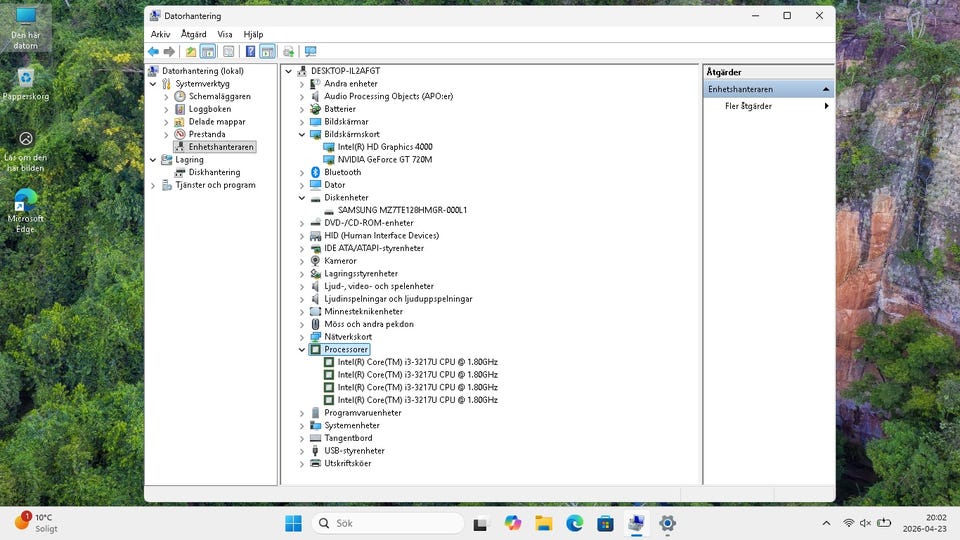Click the Help question mark toolbar icon
Image resolution: width=960 pixels, height=540 pixels.
(x=250, y=52)
